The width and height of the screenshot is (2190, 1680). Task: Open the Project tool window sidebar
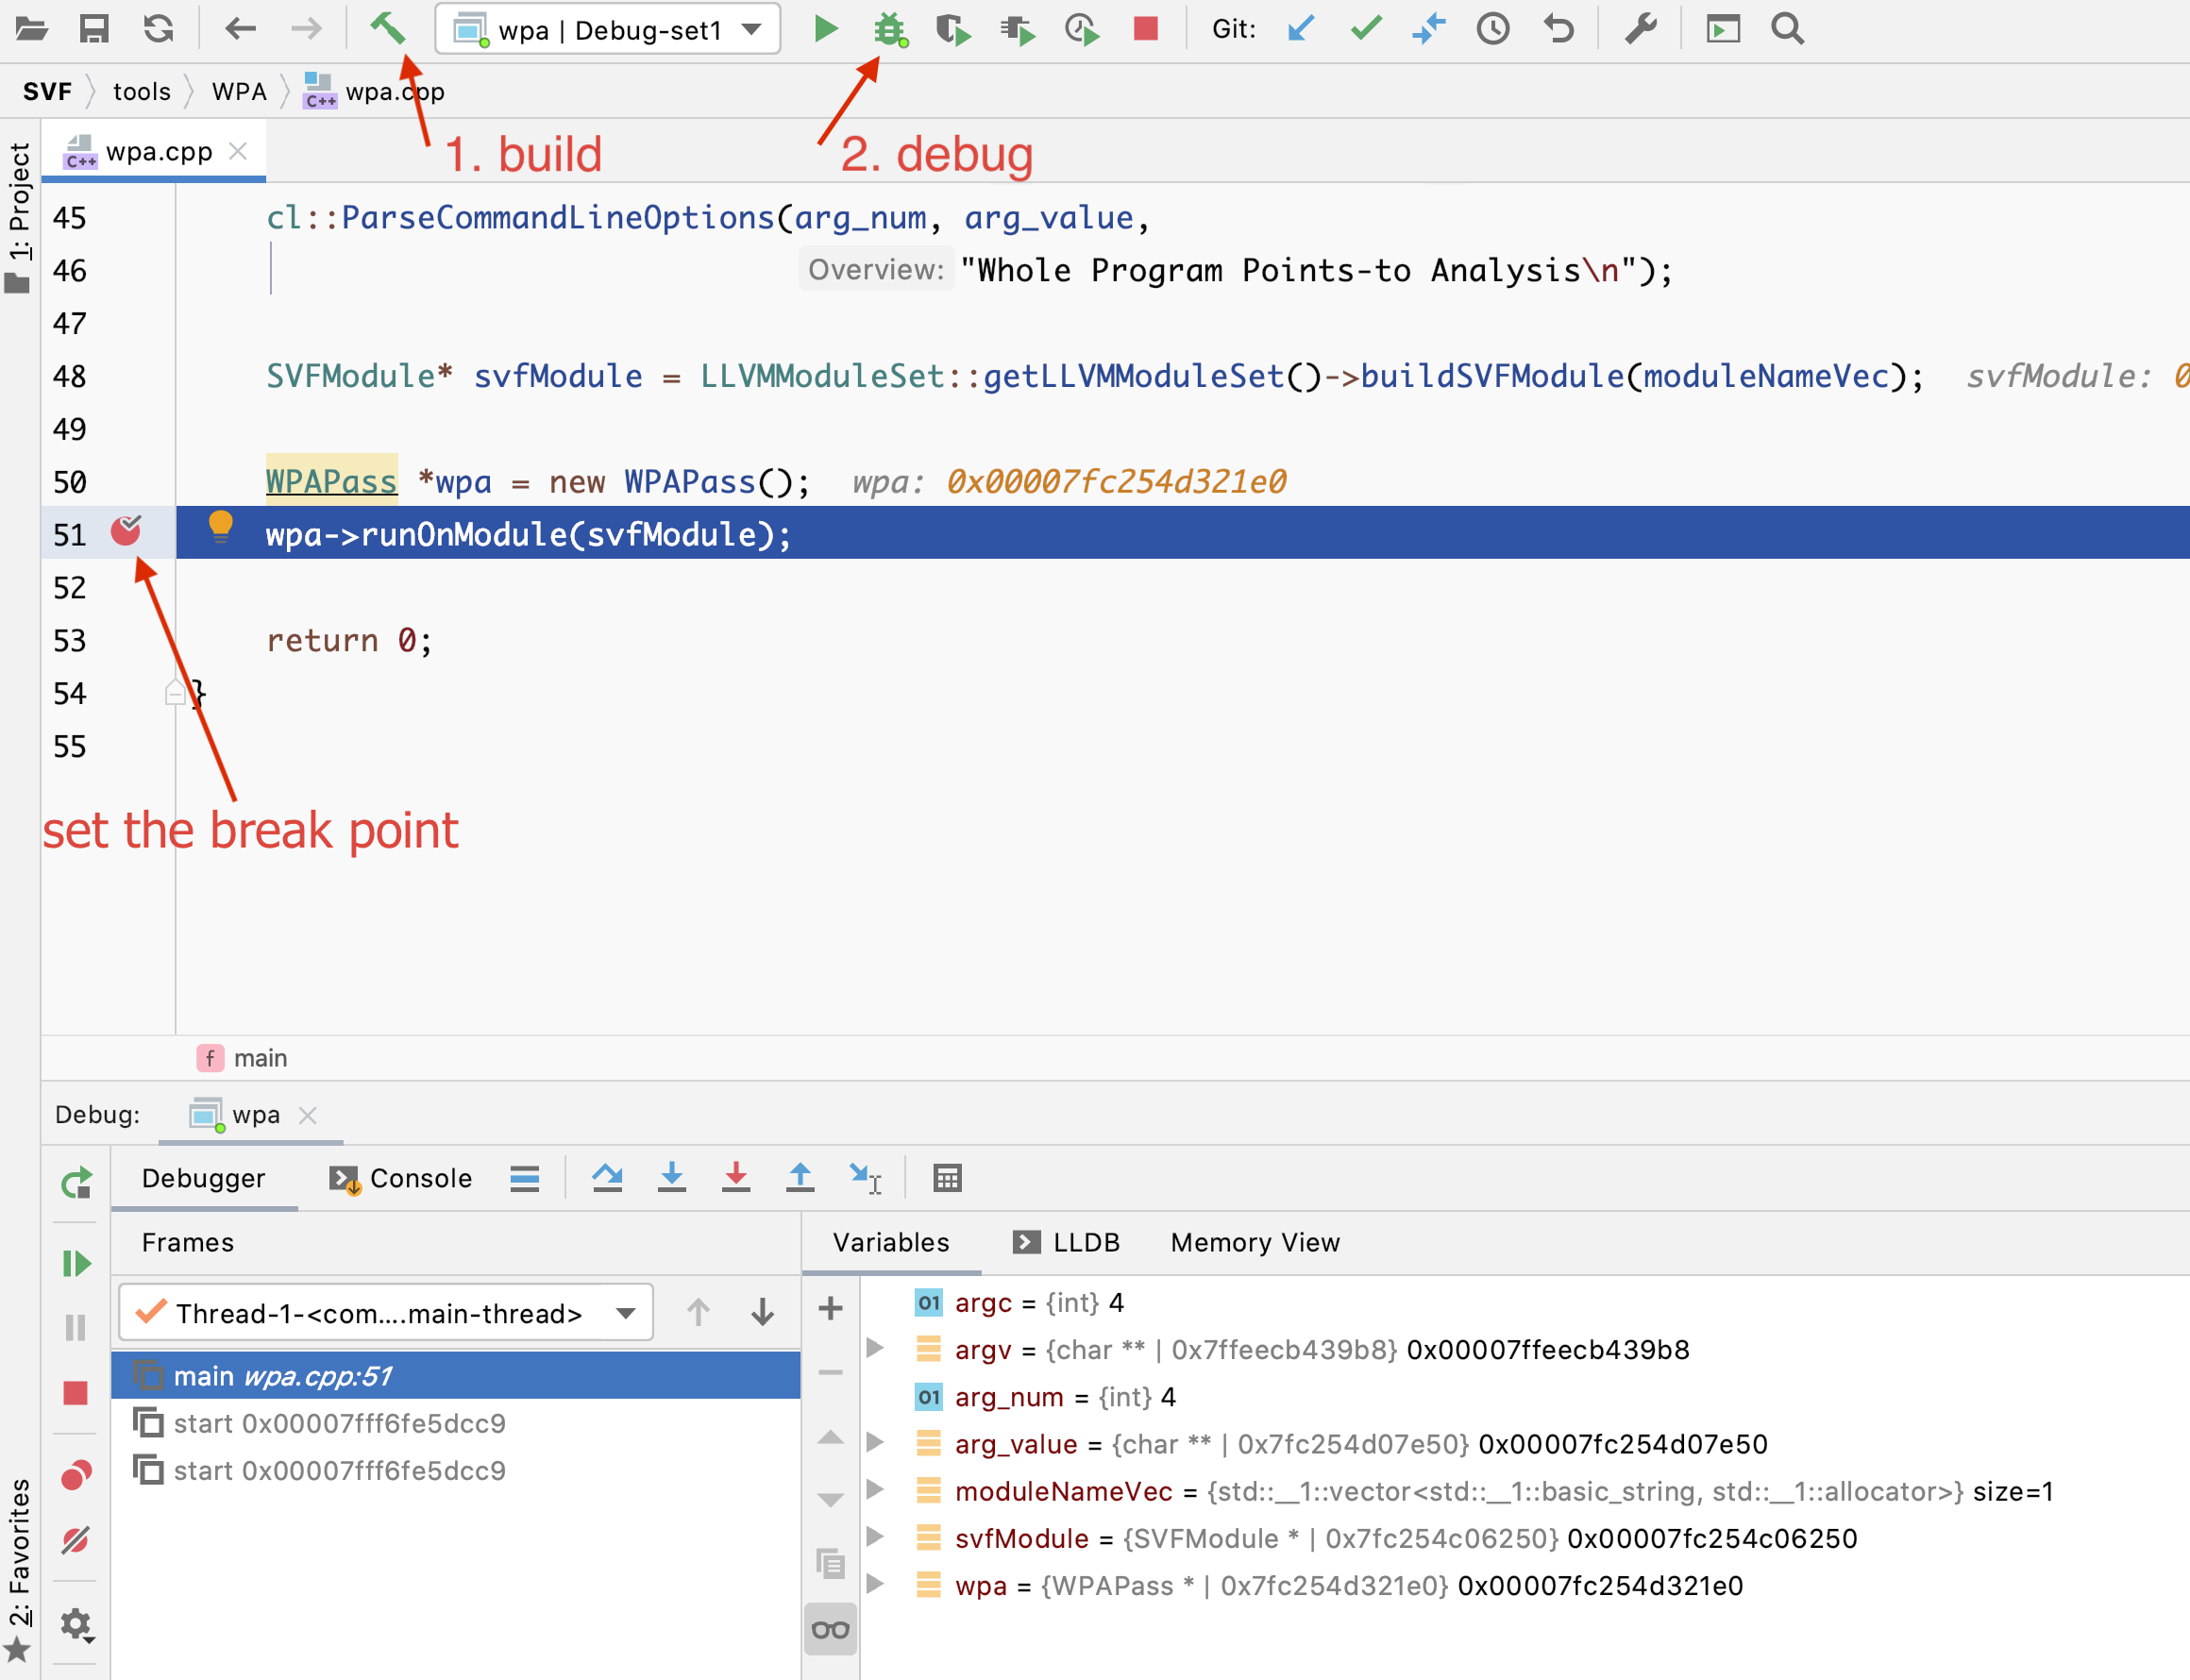(x=19, y=217)
